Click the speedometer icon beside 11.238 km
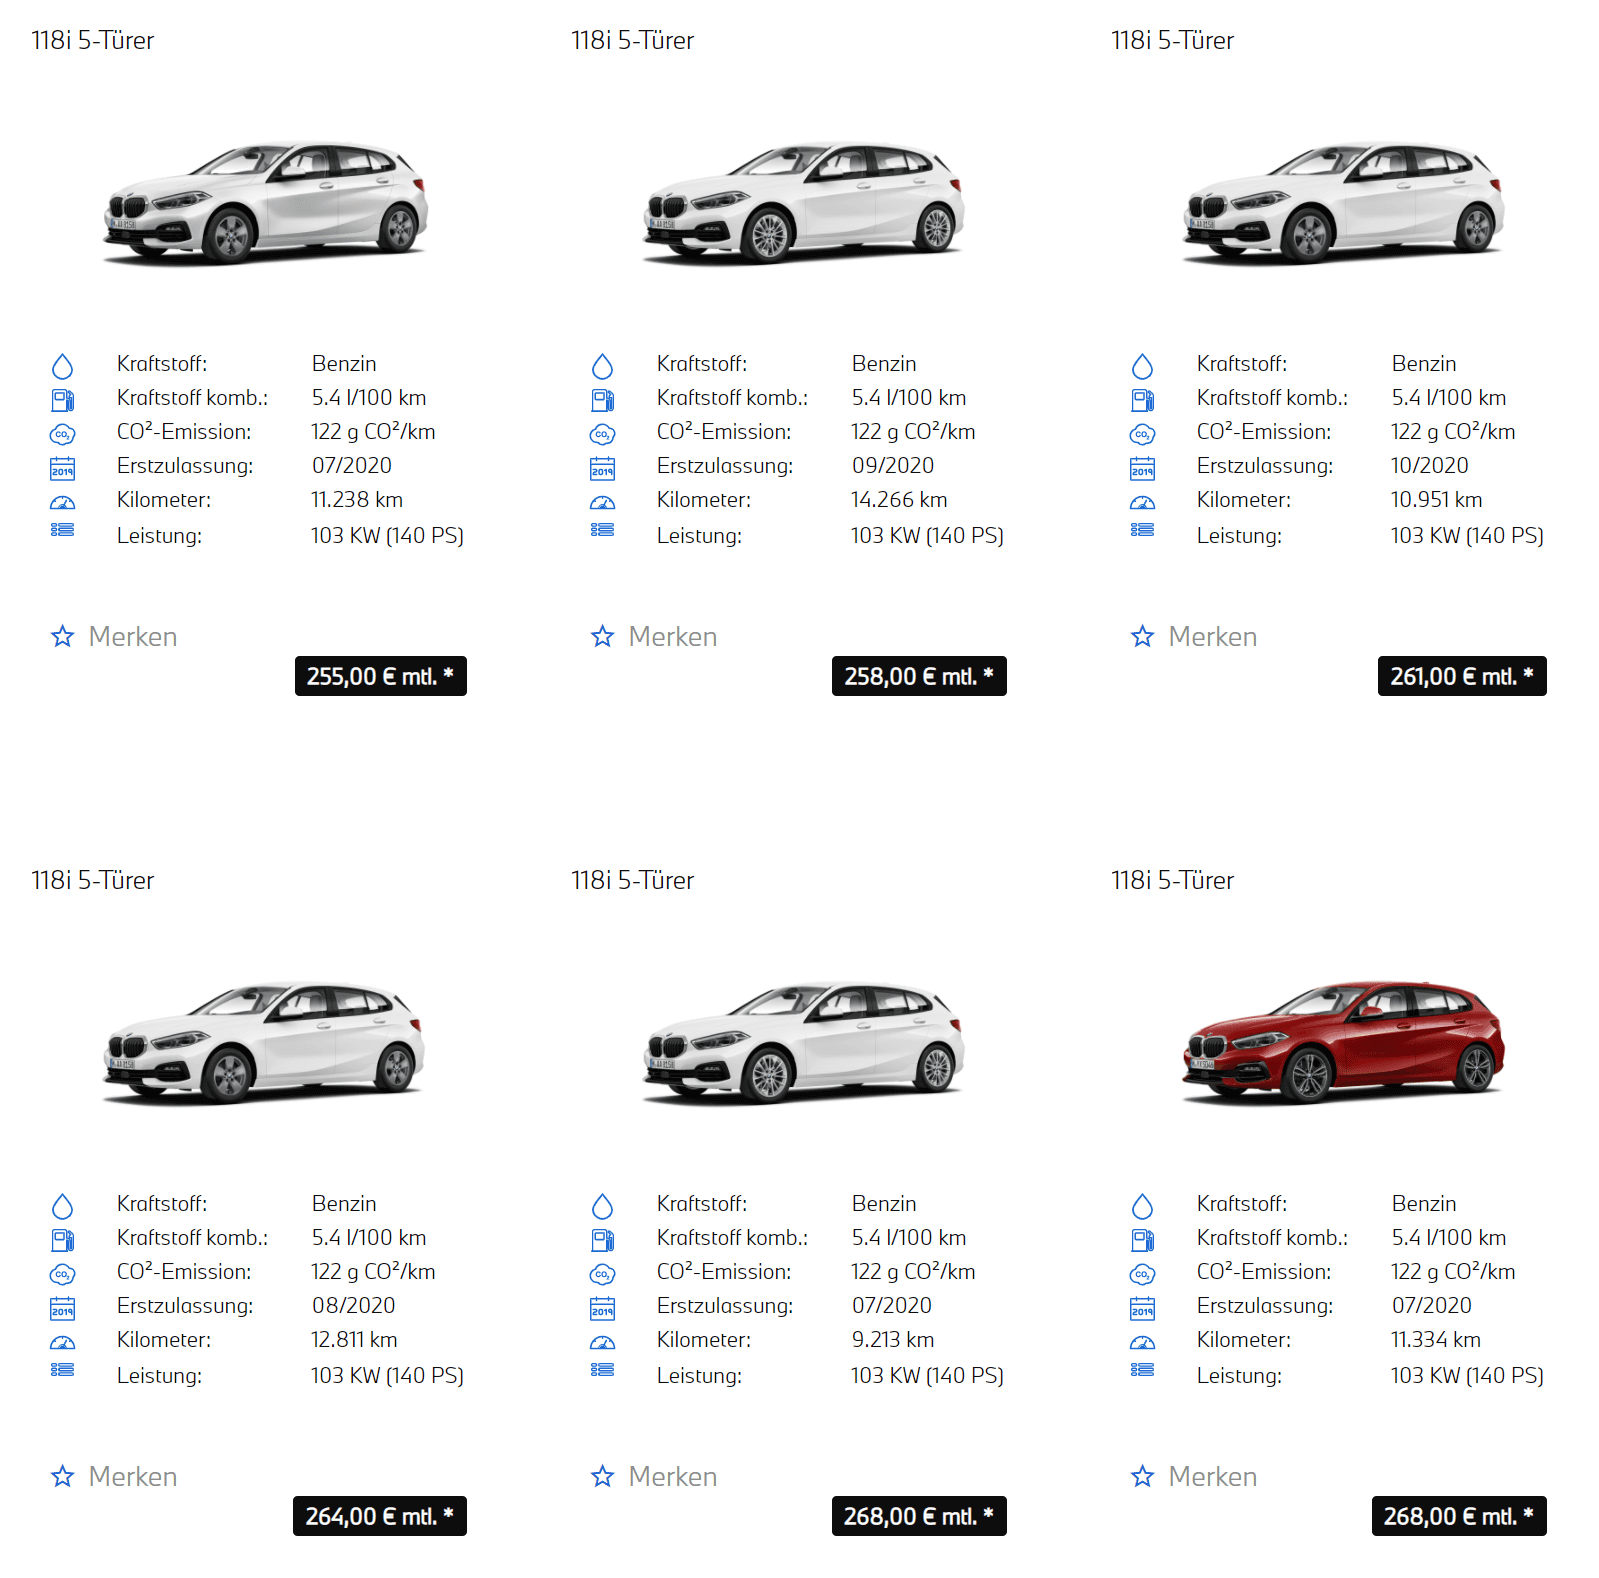Screen dimensions: 1599x1578 pyautogui.click(x=62, y=502)
